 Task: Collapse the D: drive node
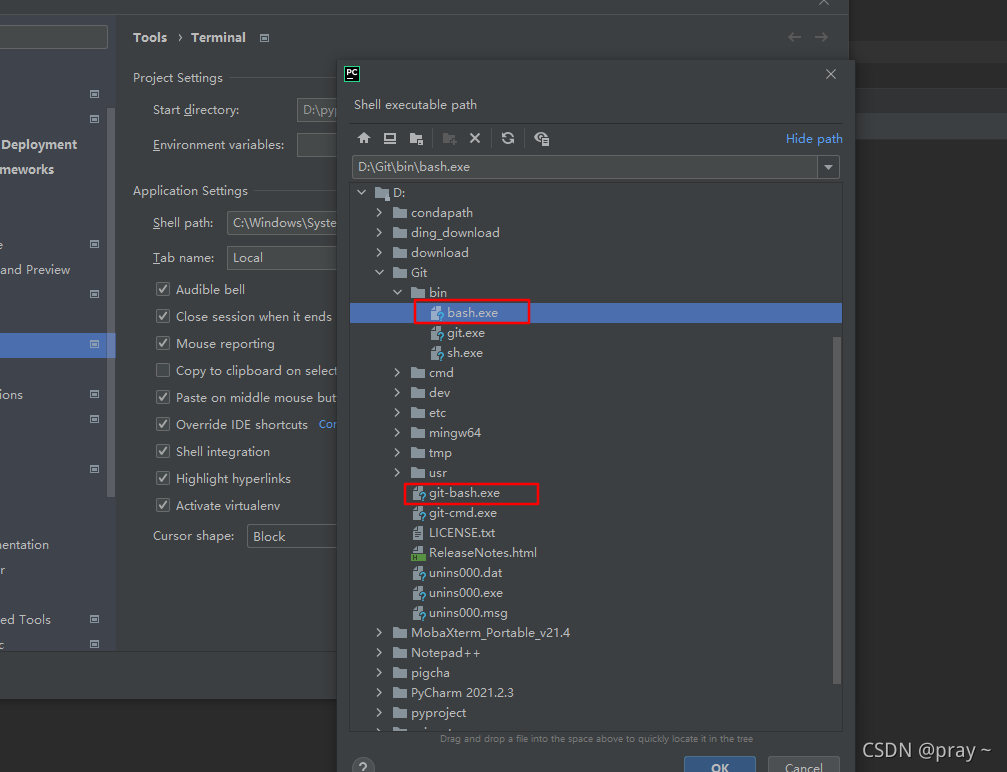[x=362, y=192]
